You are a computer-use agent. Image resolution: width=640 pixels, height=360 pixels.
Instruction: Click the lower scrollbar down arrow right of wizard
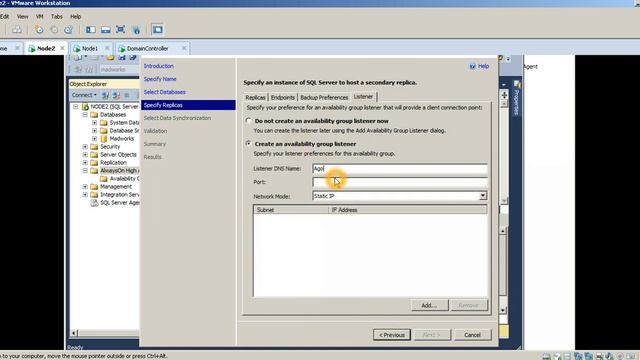(503, 310)
